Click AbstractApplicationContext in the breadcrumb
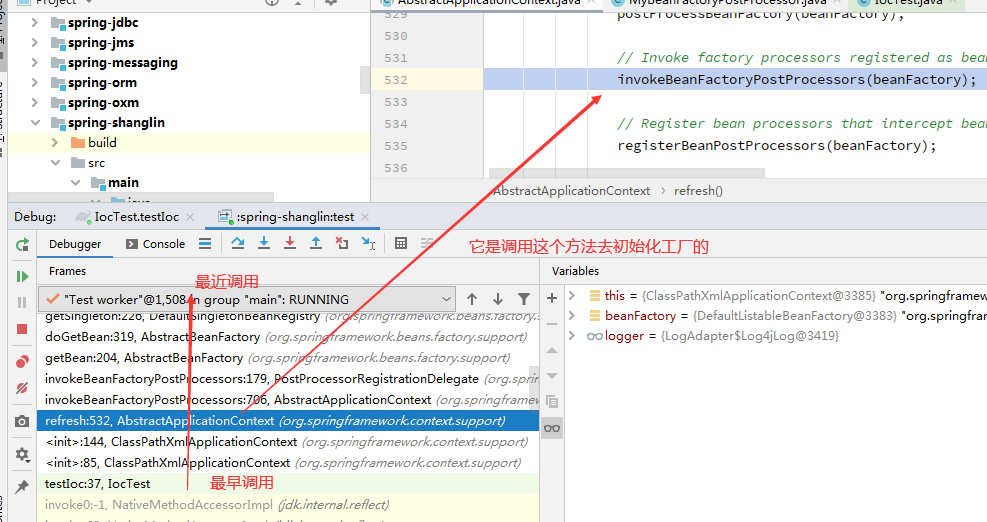 tap(572, 191)
